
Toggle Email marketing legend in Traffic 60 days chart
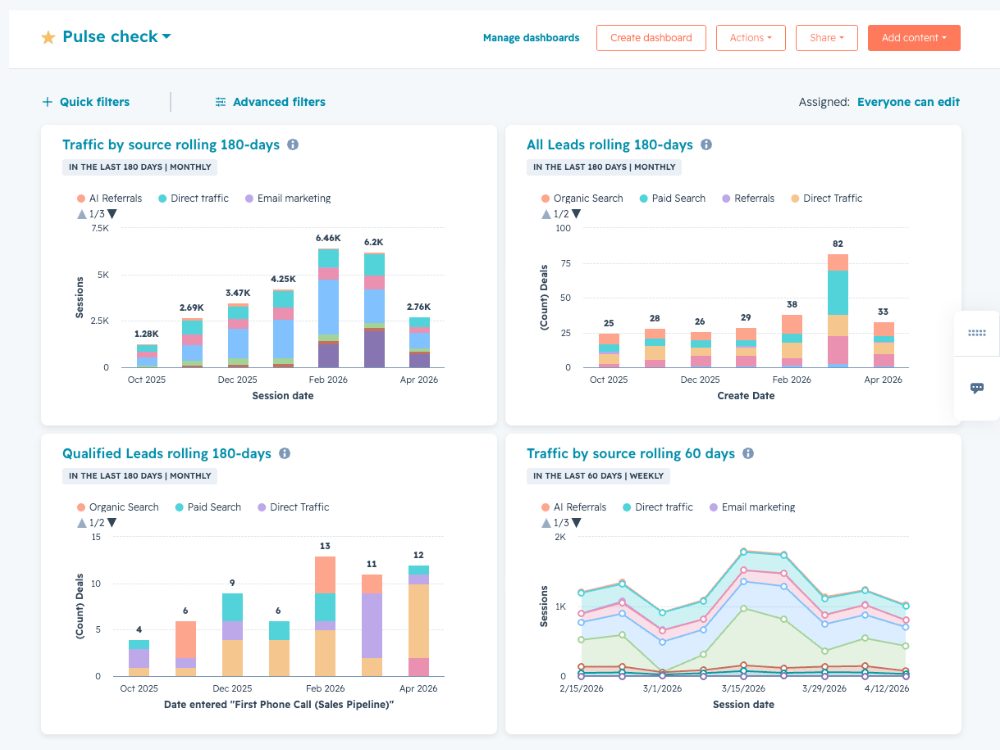pyautogui.click(x=752, y=507)
